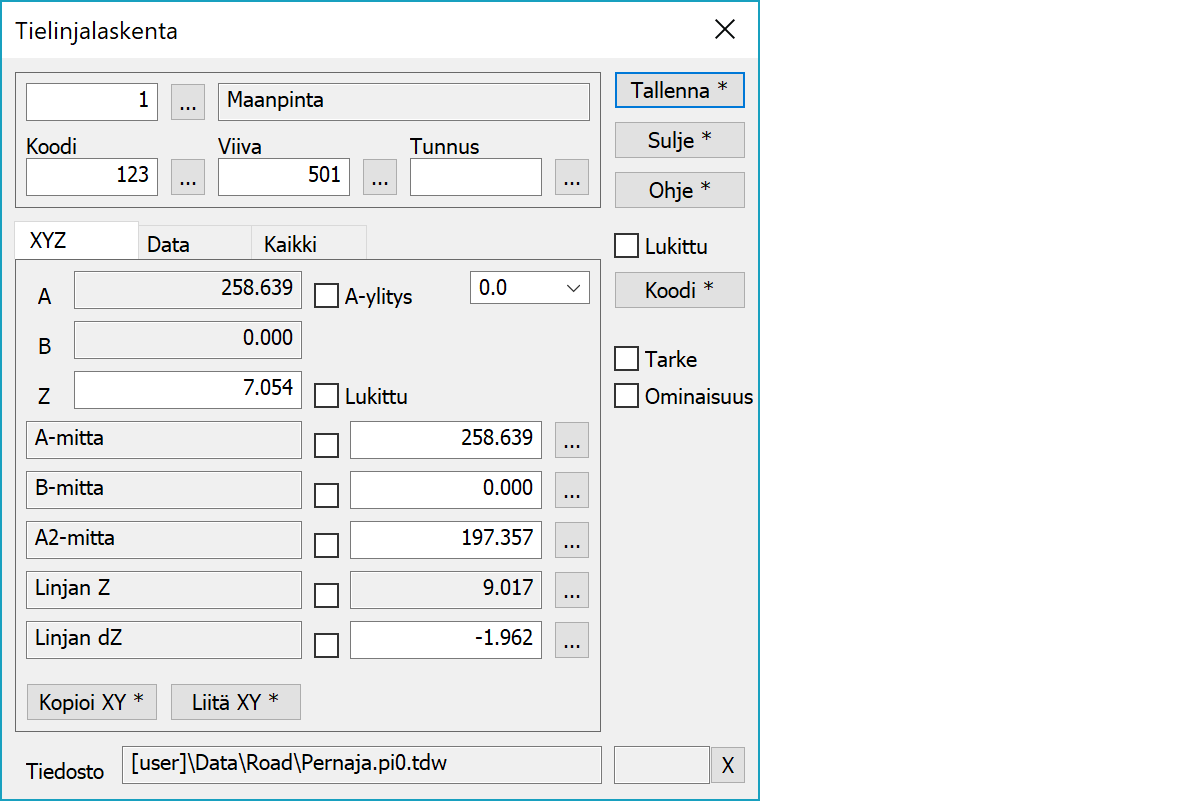1200x801 pixels.
Task: Open the ellipsis button for A-mitta row
Action: 571,440
